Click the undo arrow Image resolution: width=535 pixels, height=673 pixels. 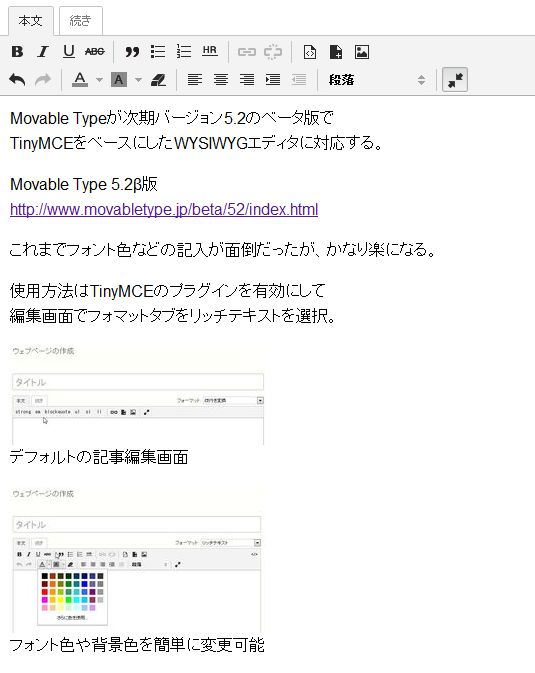pyautogui.click(x=17, y=79)
